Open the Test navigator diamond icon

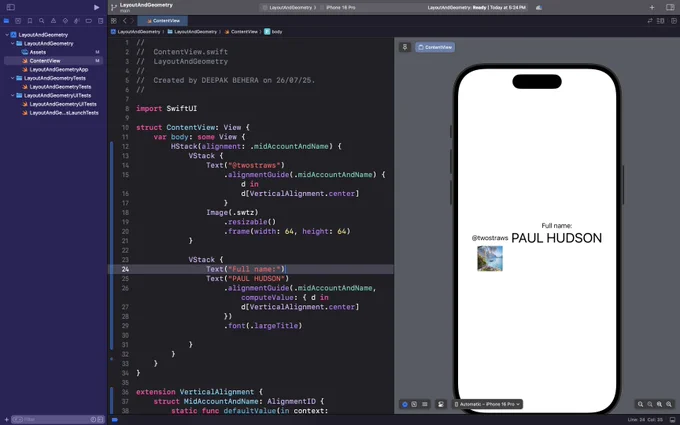pyautogui.click(x=65, y=21)
